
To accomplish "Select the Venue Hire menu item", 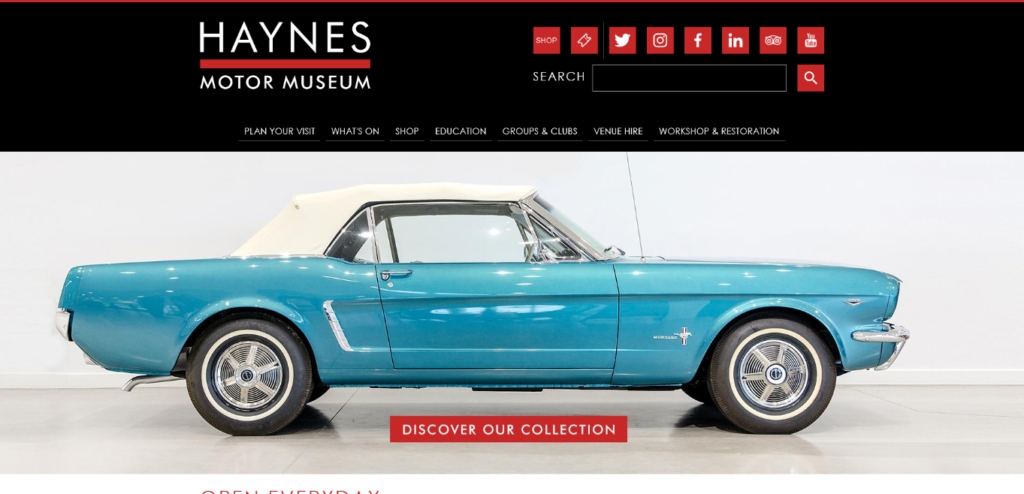I will (618, 131).
